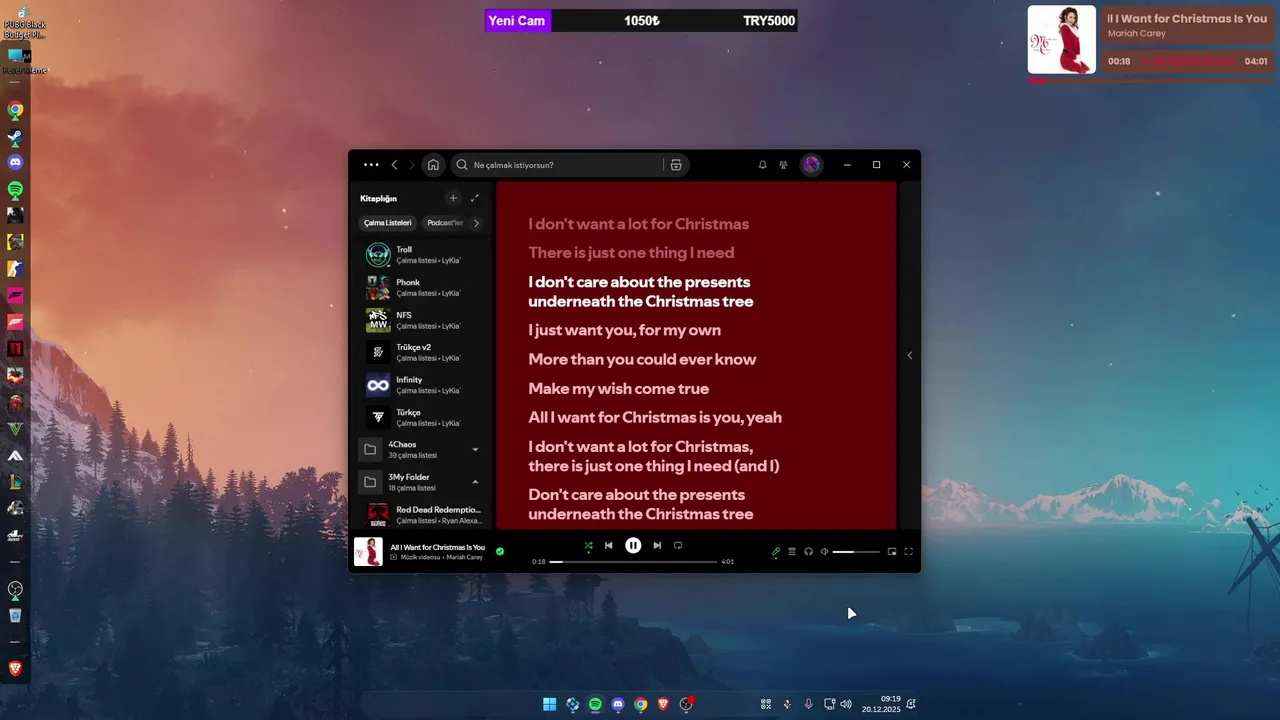Screen dimensions: 1280x720
Task: Click the desktop widget album art
Action: pyautogui.click(x=1062, y=40)
